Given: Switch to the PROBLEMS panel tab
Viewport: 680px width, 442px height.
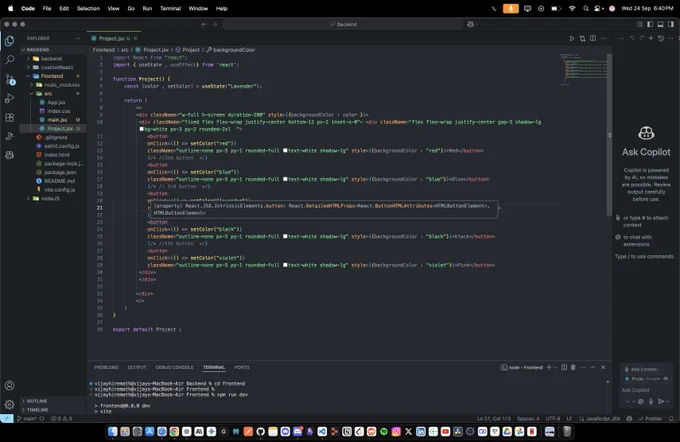Looking at the screenshot, I should click(x=106, y=367).
